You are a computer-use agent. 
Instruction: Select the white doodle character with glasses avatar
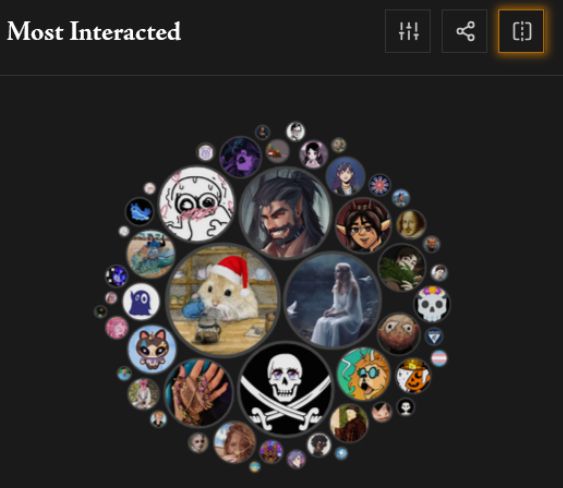pyautogui.click(x=197, y=204)
